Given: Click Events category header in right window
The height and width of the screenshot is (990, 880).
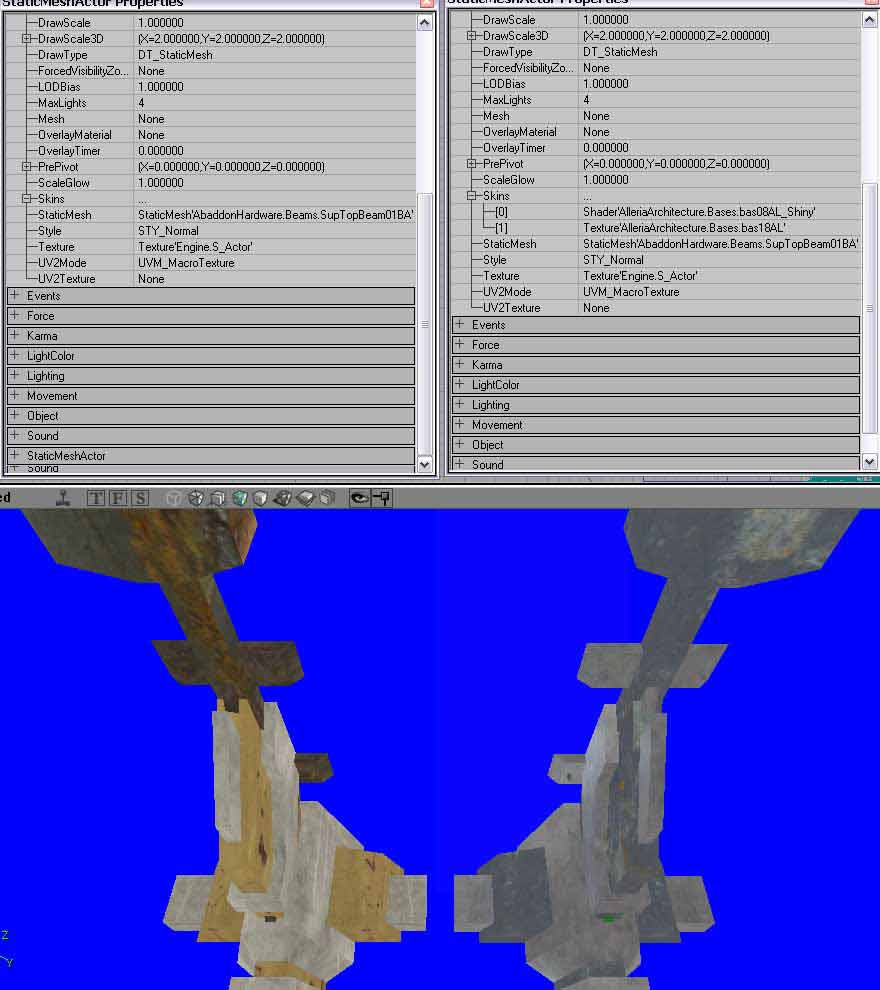Looking at the screenshot, I should (x=657, y=325).
